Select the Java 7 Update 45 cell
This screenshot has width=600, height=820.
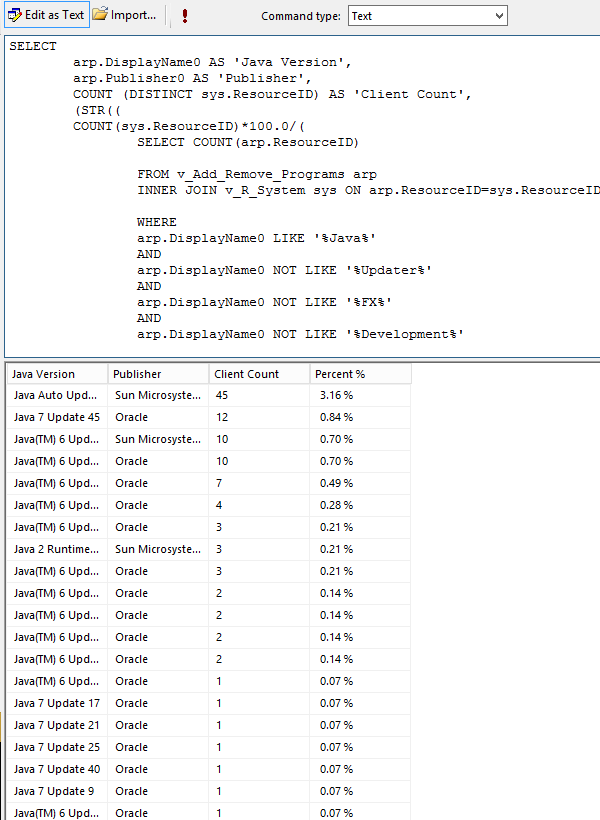tap(56, 417)
